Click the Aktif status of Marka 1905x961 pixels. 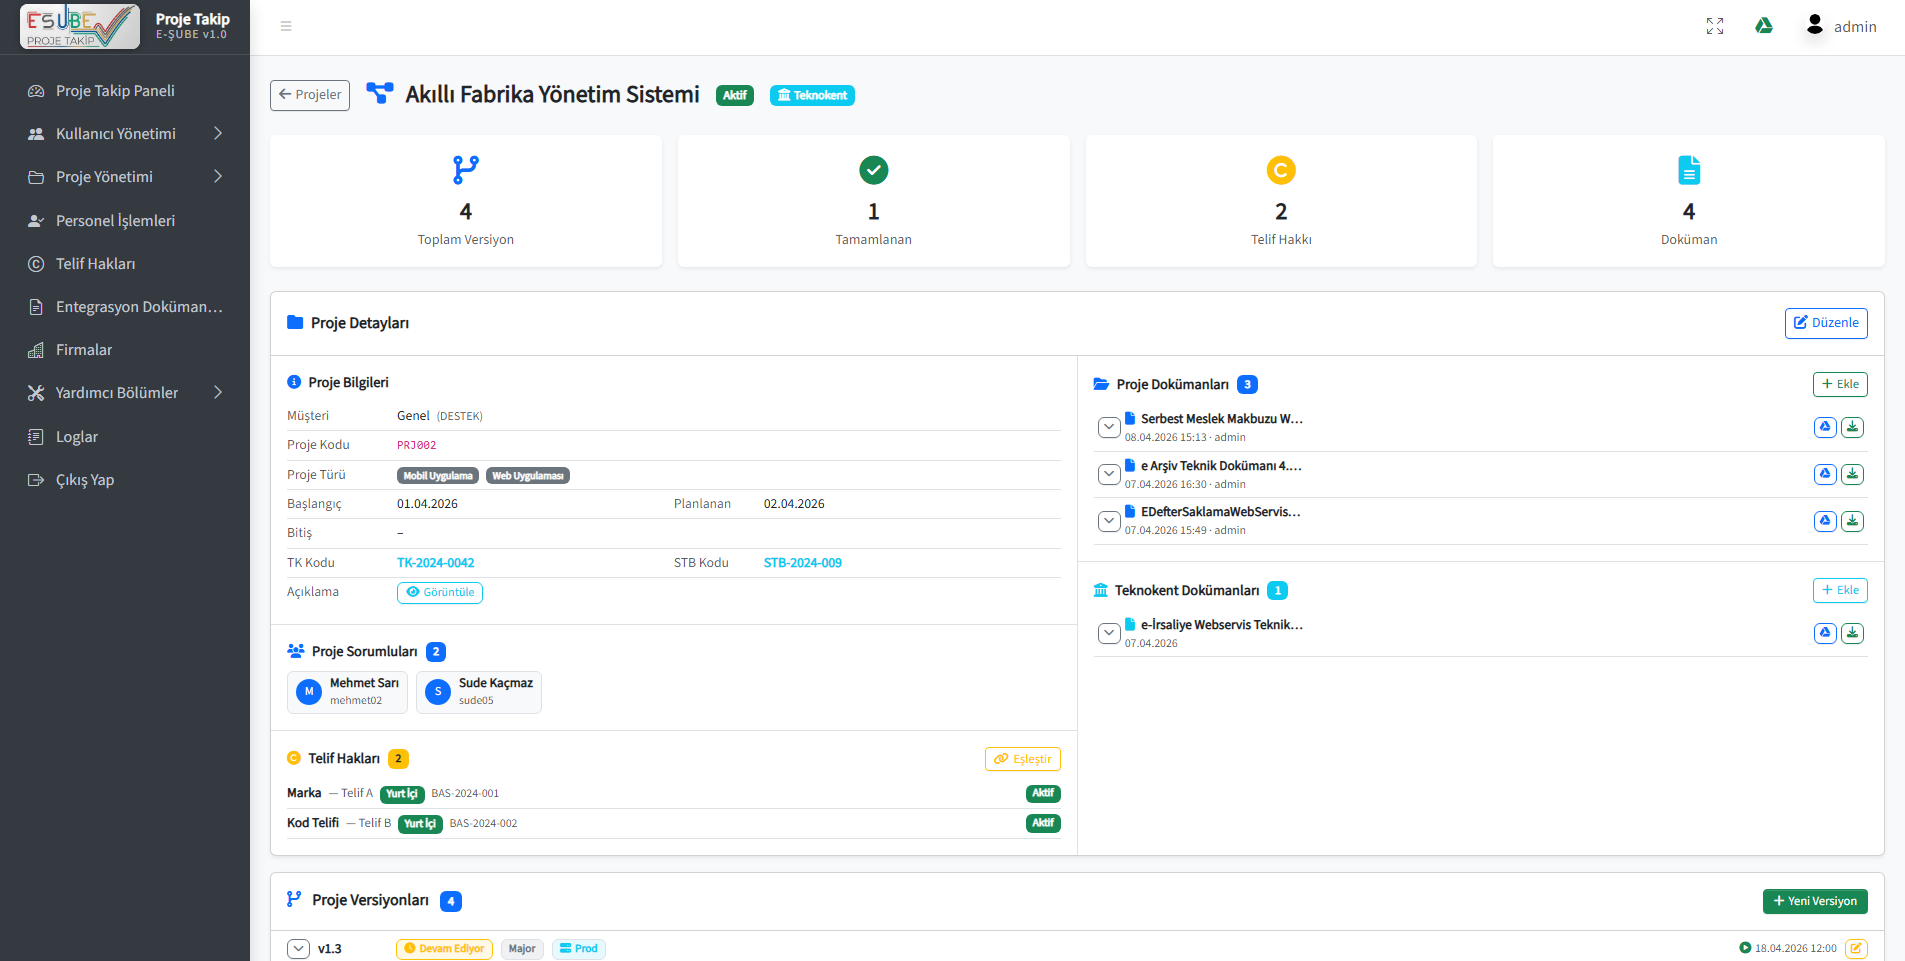1043,793
